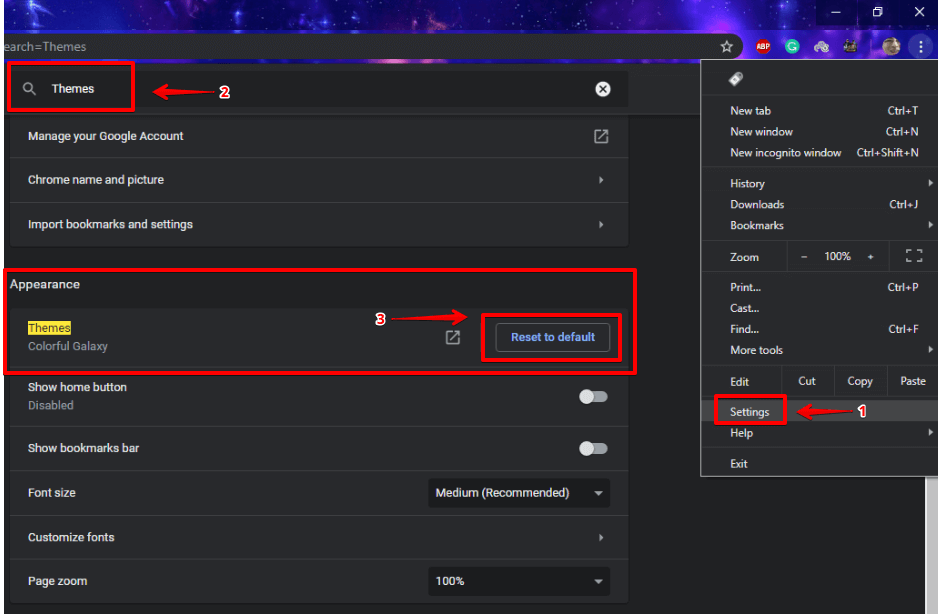Screen dimensions: 938x614
Task: Toggle Show home button switch
Action: coord(593,397)
